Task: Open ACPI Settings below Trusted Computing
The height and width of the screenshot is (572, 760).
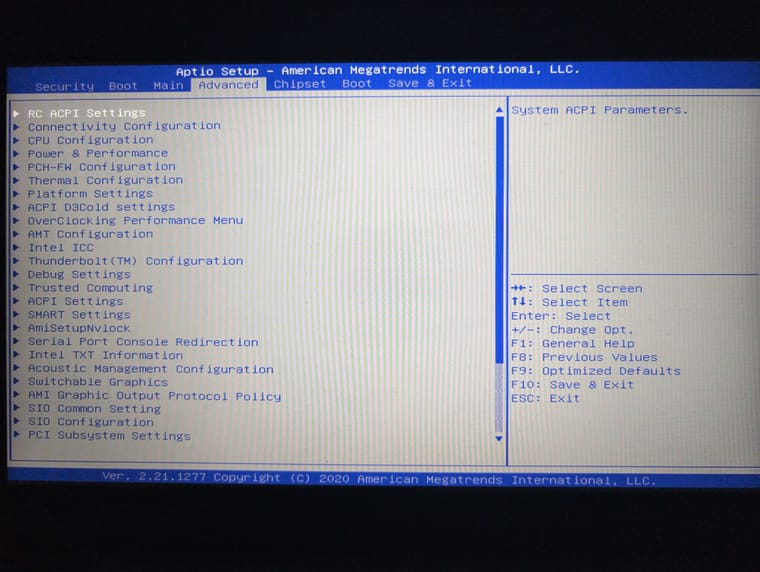Action: [x=75, y=301]
